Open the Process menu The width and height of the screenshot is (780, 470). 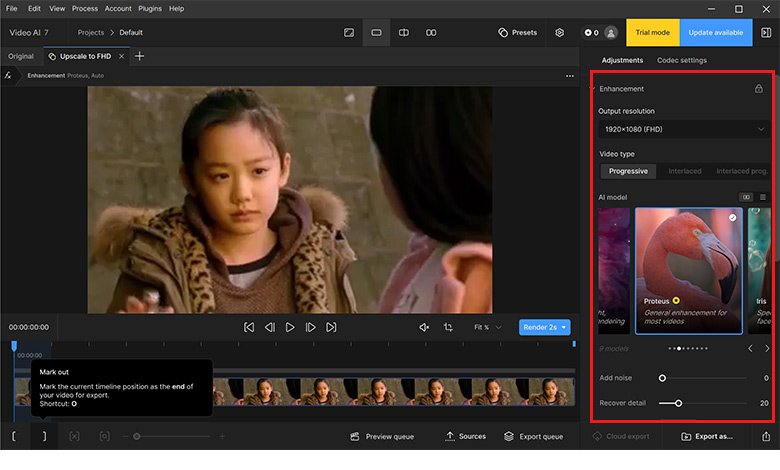click(85, 8)
